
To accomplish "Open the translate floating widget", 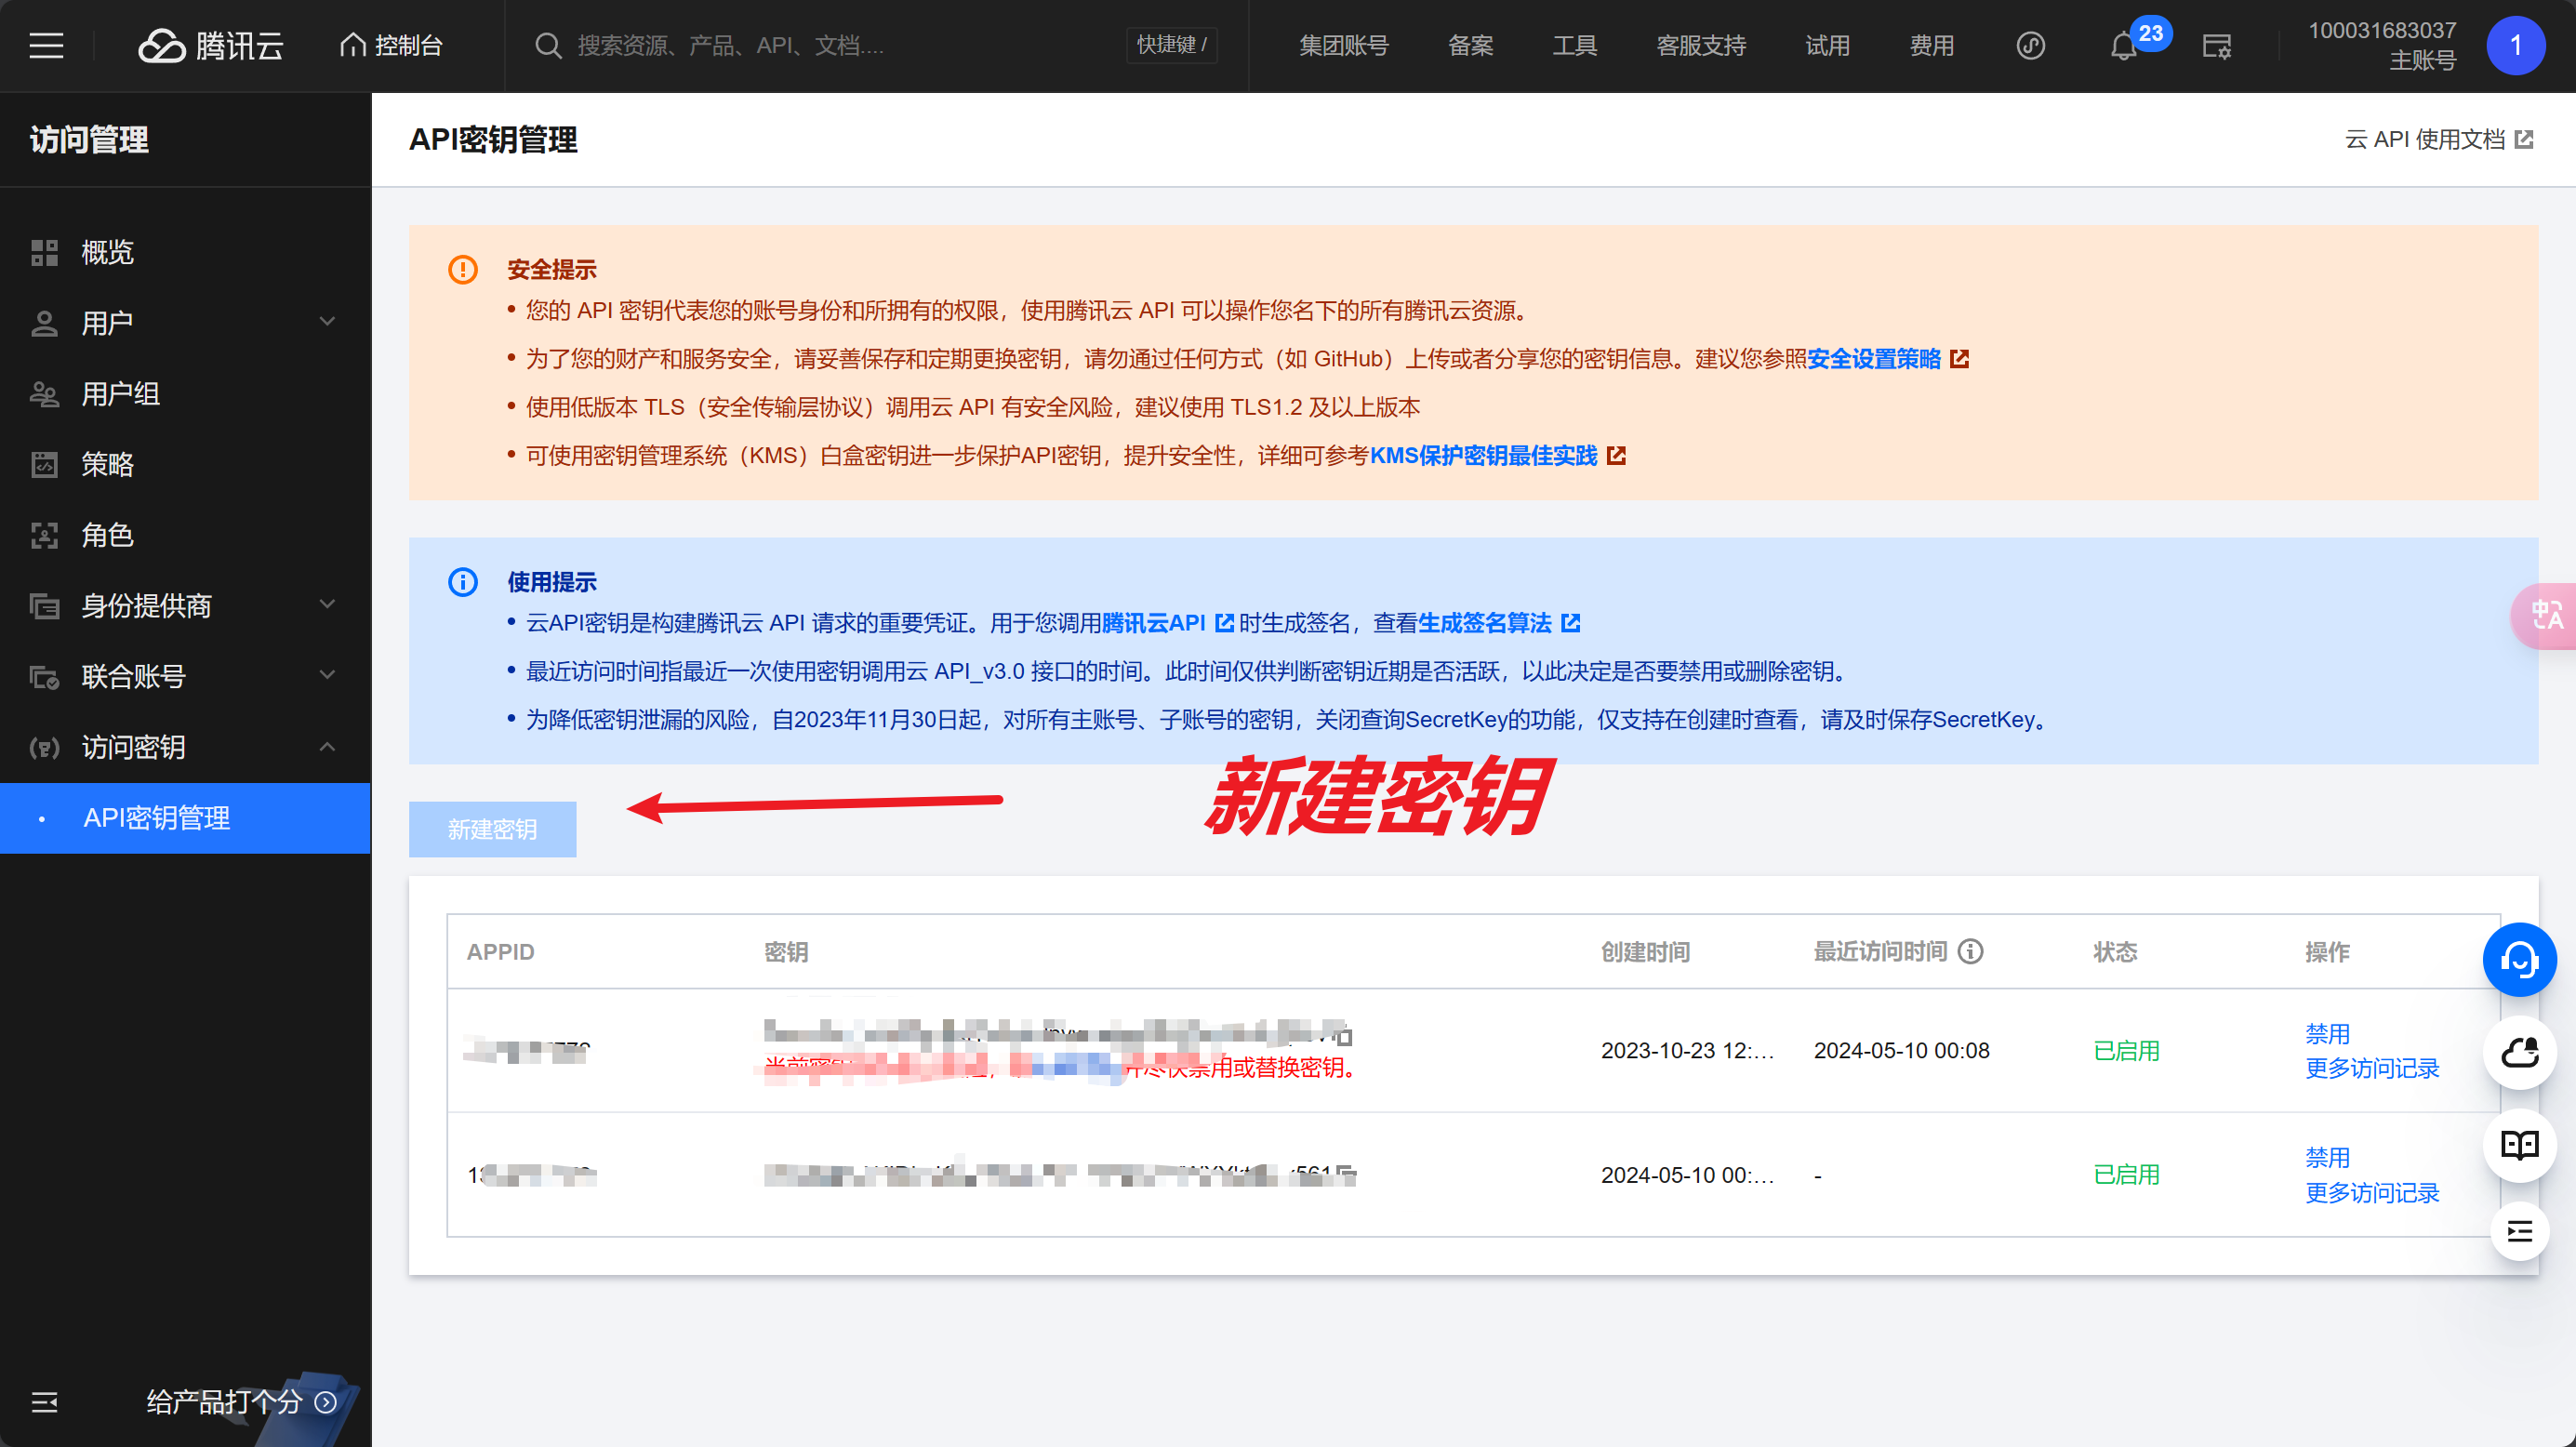I will click(x=2546, y=615).
